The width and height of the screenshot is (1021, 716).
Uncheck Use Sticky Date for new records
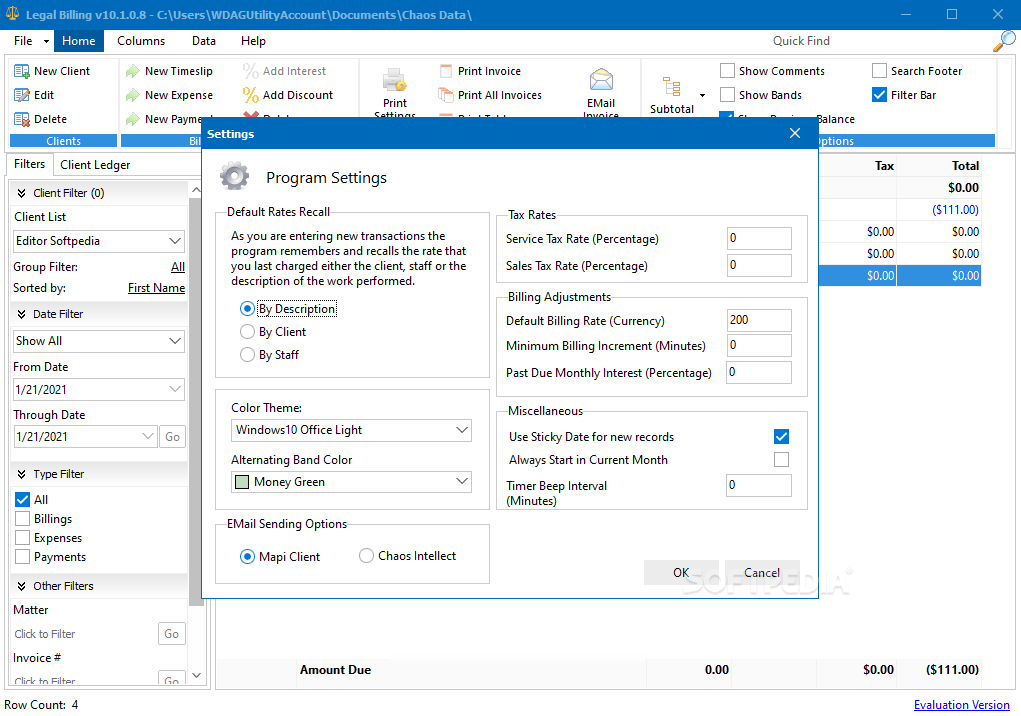780,436
